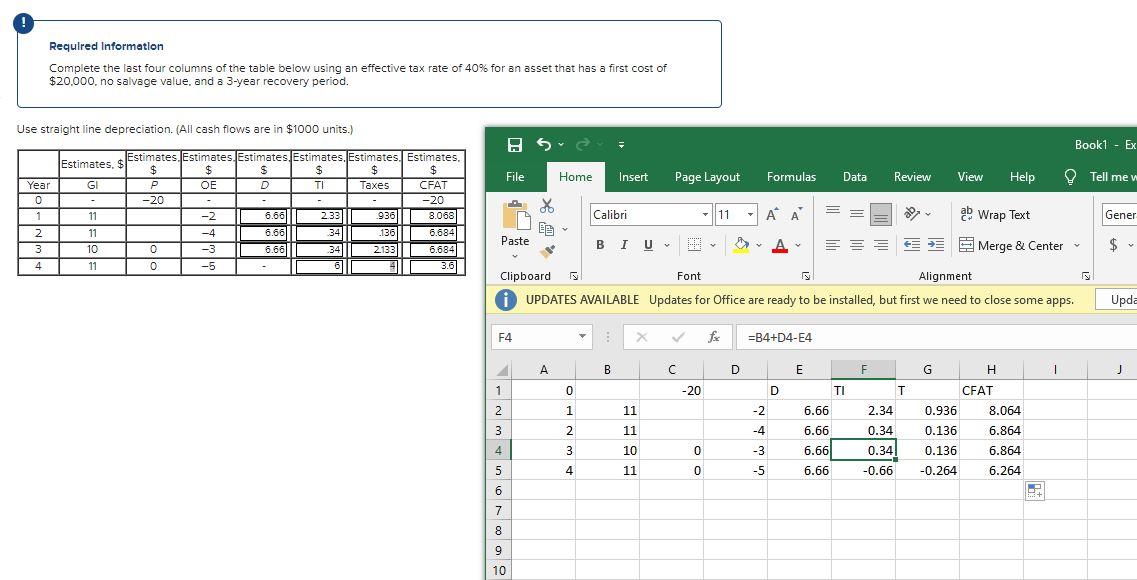Select the red Font Color swatch
The height and width of the screenshot is (580, 1137).
tap(778, 245)
